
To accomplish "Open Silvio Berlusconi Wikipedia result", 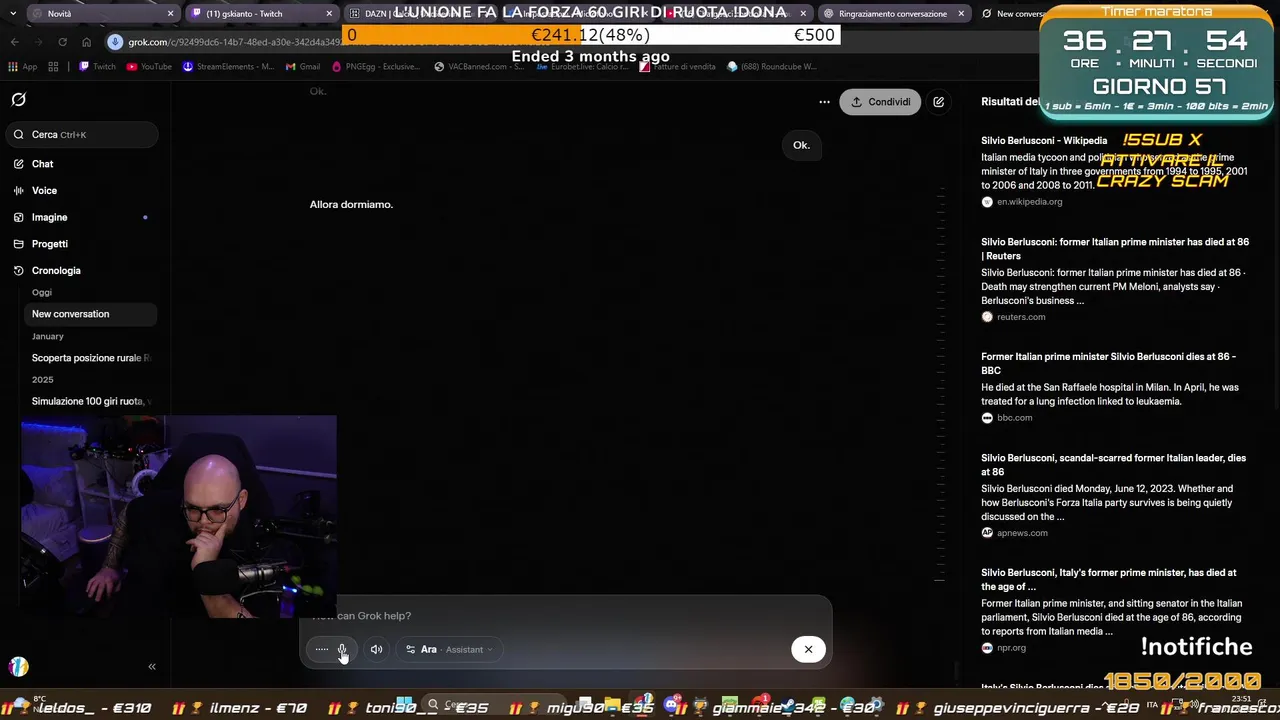I will click(x=1044, y=141).
